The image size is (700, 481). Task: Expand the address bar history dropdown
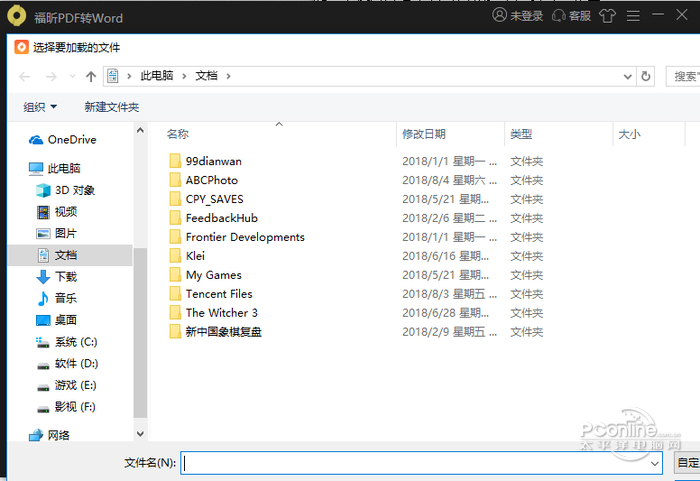click(x=627, y=76)
